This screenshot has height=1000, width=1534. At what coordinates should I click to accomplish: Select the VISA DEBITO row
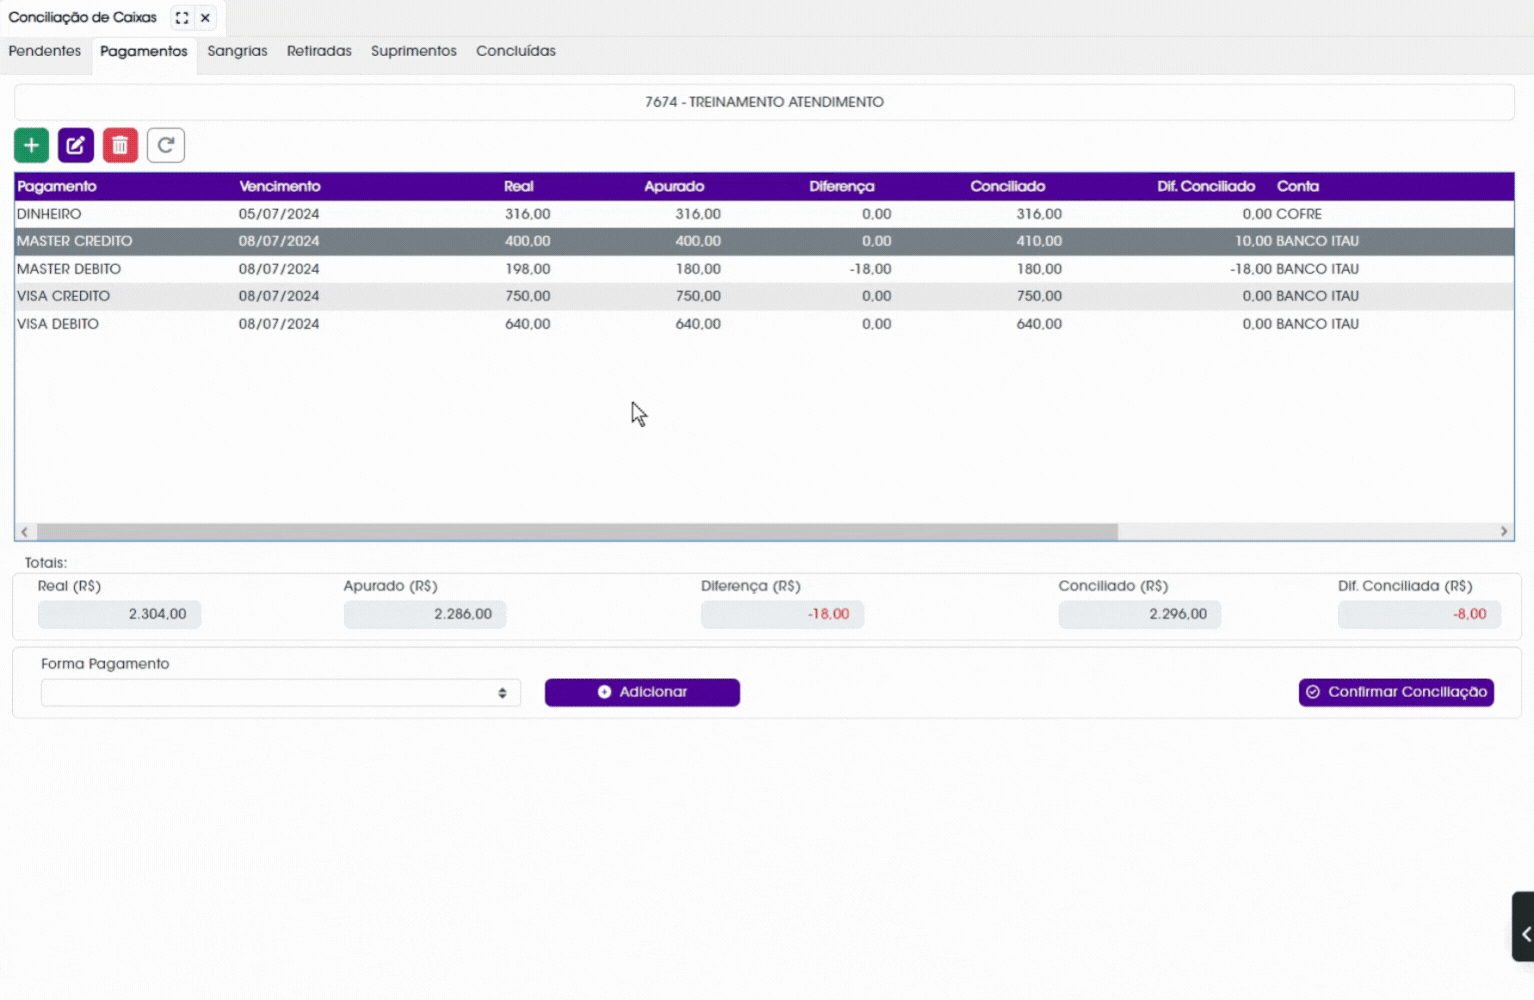click(764, 324)
